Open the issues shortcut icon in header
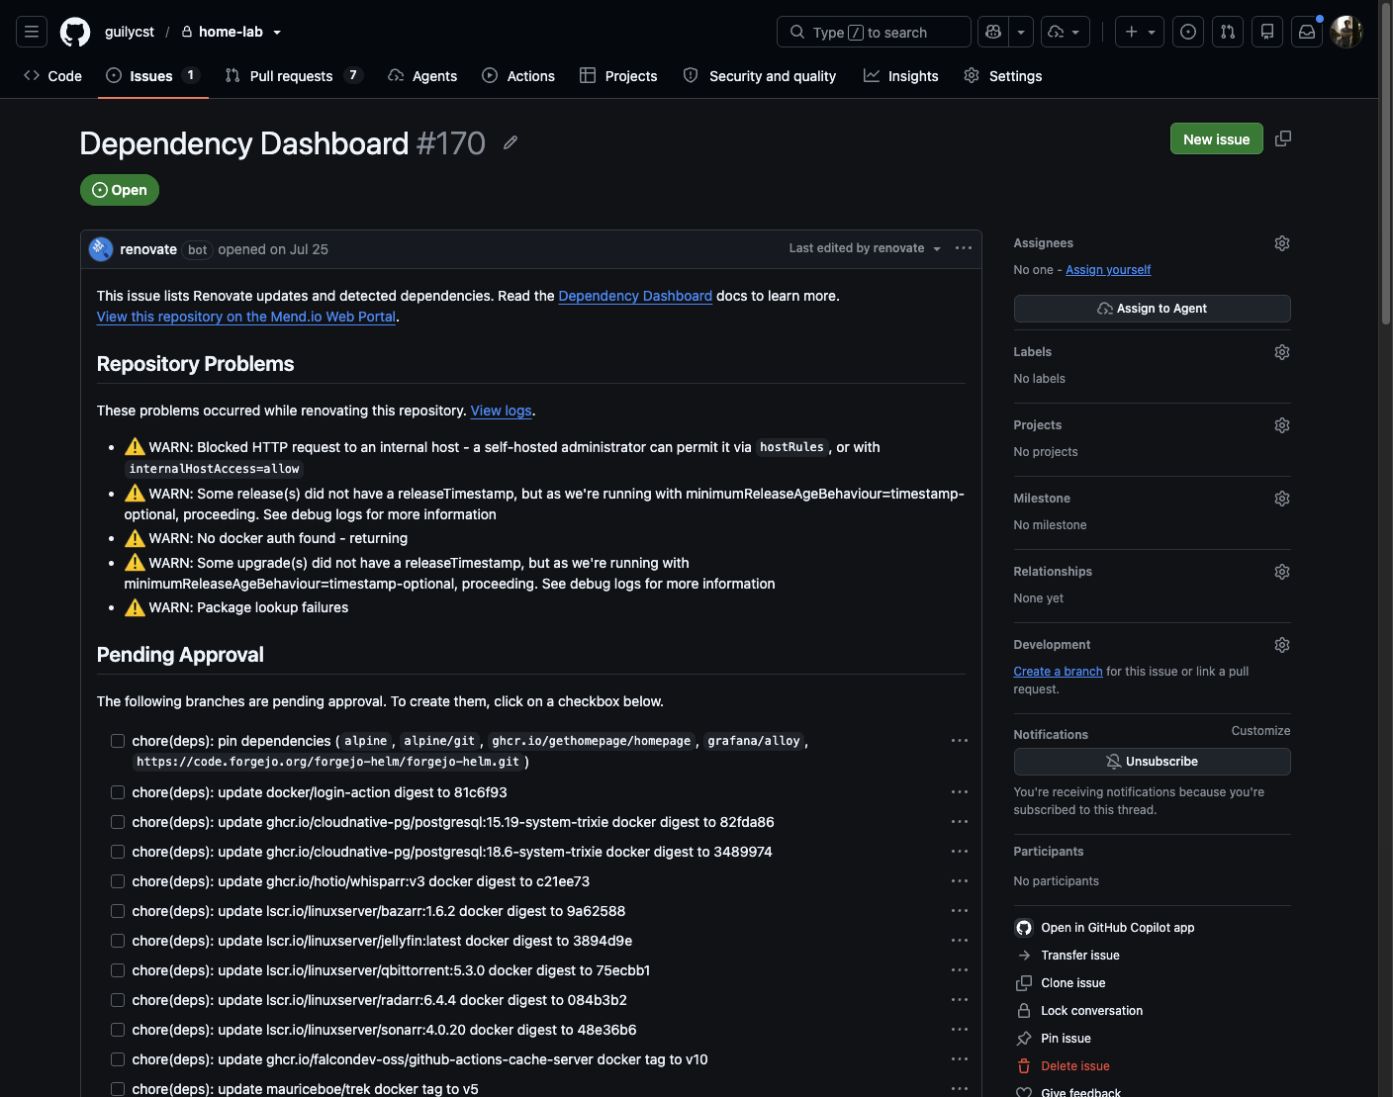Screen dimensions: 1393x1097 [1188, 32]
